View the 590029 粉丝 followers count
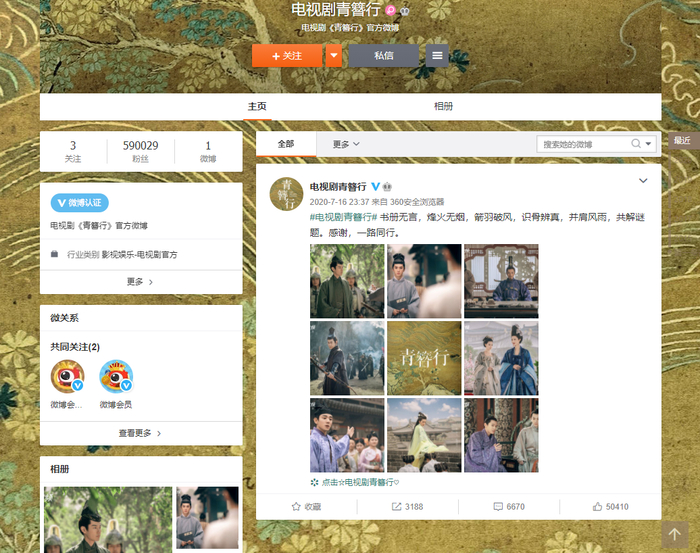Image resolution: width=700 pixels, height=553 pixels. (140, 151)
